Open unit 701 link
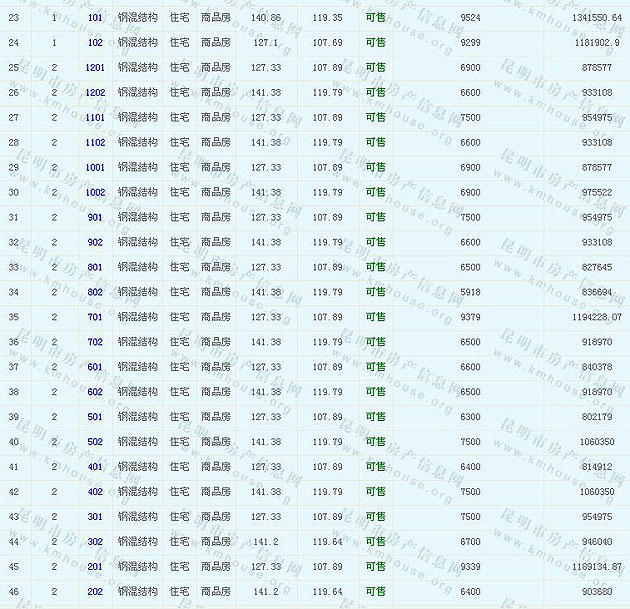 tap(95, 317)
